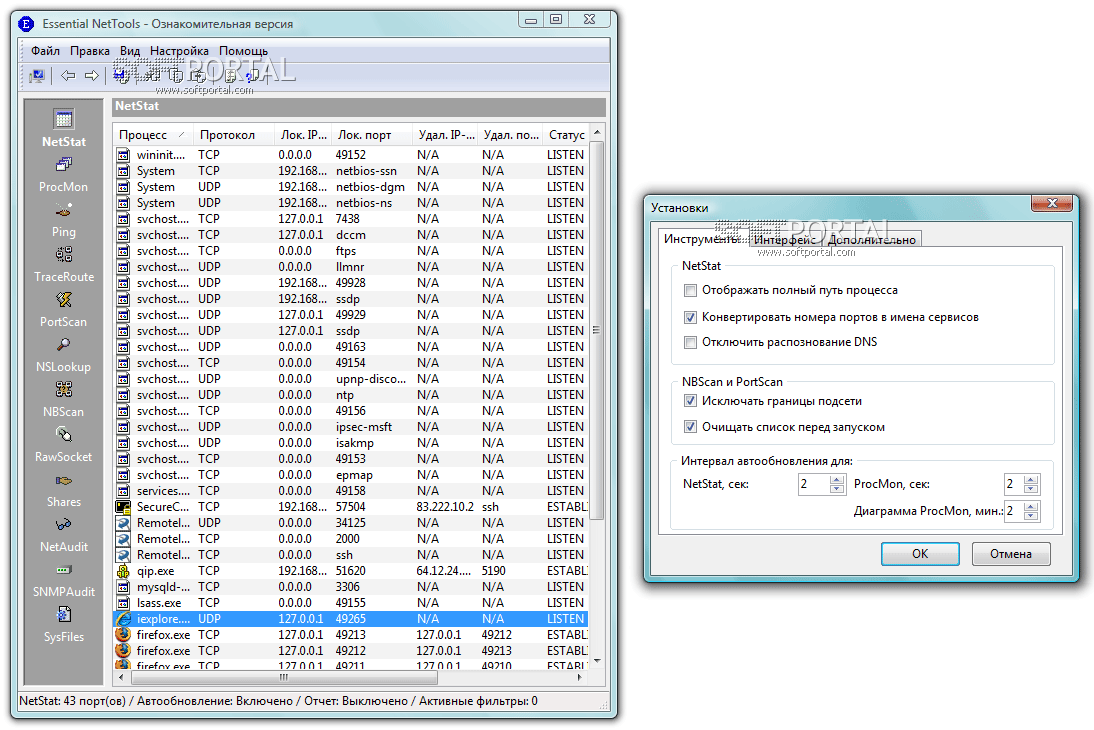Sort list by Процесс column header
The width and height of the screenshot is (1094, 730).
tap(152, 135)
